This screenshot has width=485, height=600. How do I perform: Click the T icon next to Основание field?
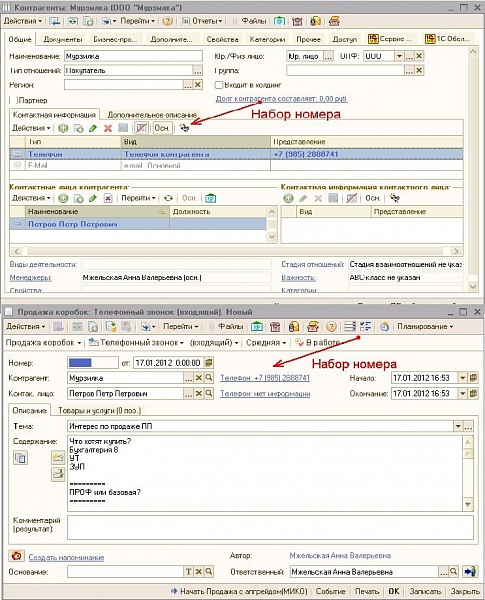click(x=188, y=572)
